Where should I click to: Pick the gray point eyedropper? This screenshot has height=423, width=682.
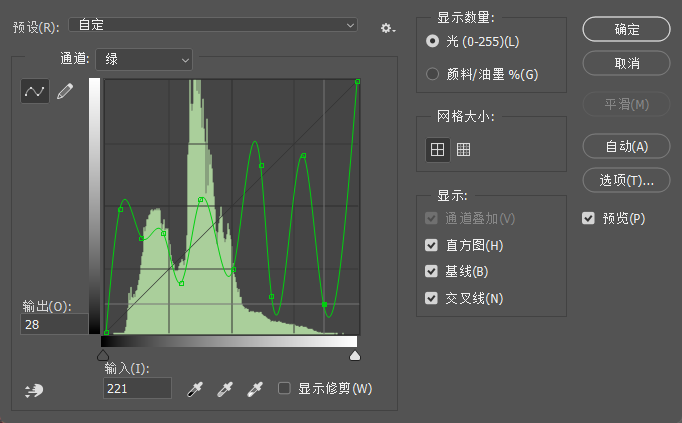pos(225,389)
